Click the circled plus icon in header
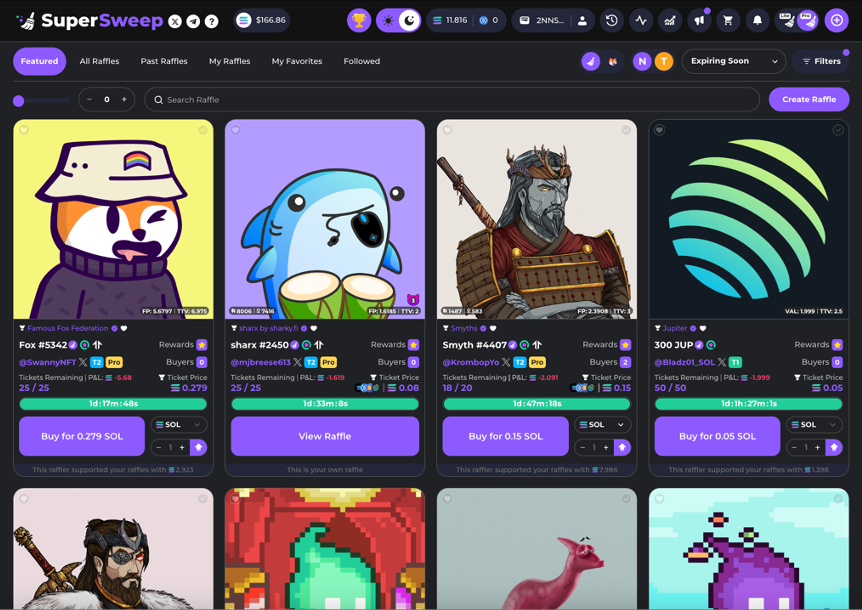The image size is (862, 610). coord(836,20)
